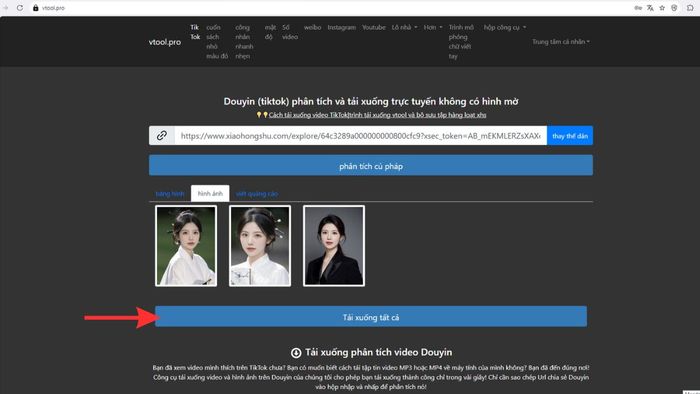Open the first thumbnail with green background
The image size is (700, 394).
pyautogui.click(x=186, y=246)
